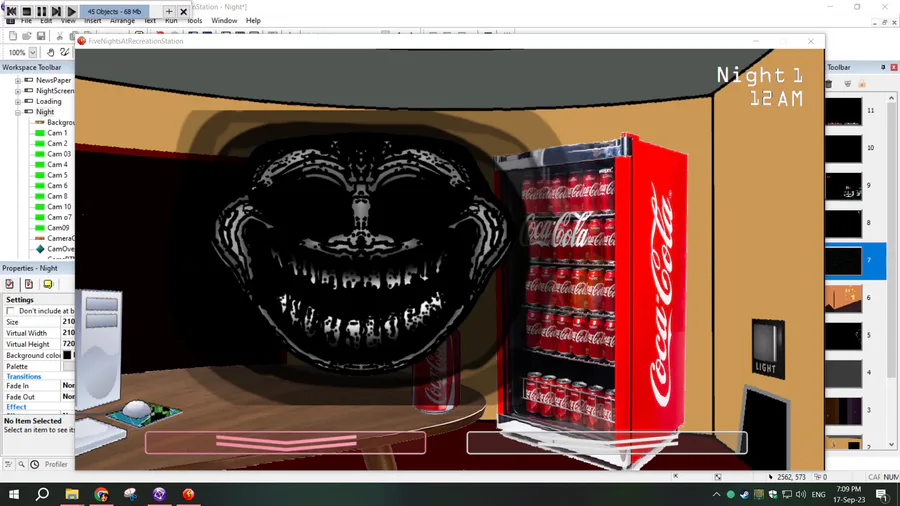Open the Run menu
Screen dimensions: 900x506
pyautogui.click(x=171, y=21)
